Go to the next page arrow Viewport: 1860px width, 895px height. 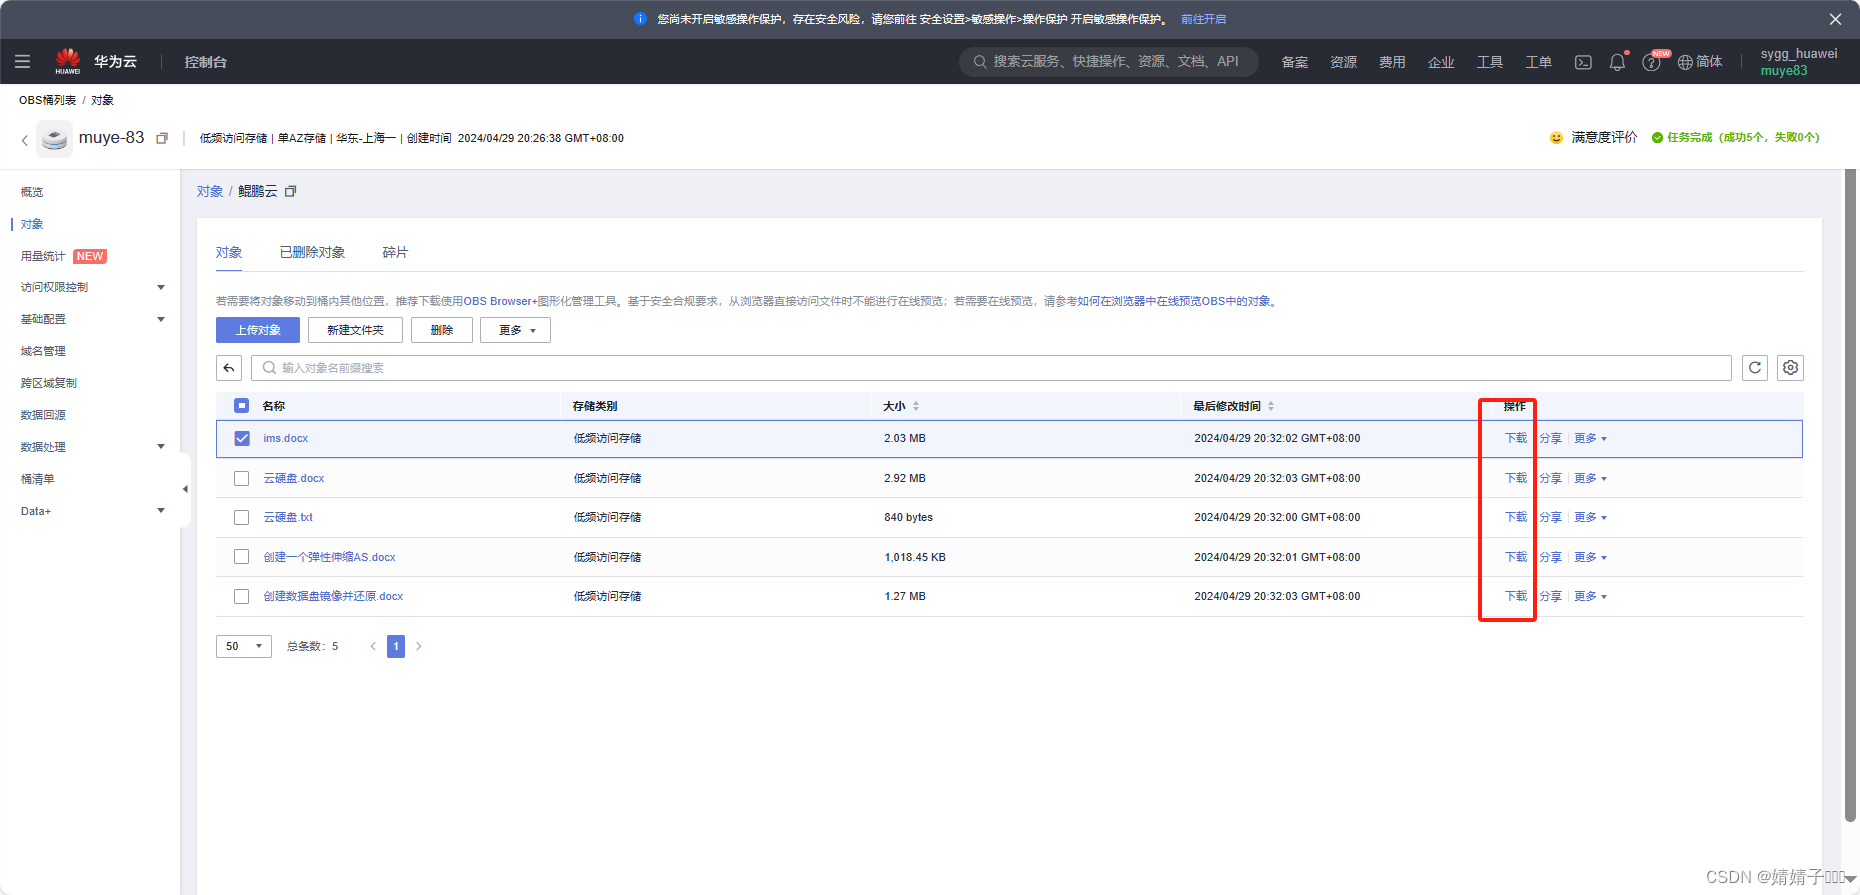[x=418, y=646]
